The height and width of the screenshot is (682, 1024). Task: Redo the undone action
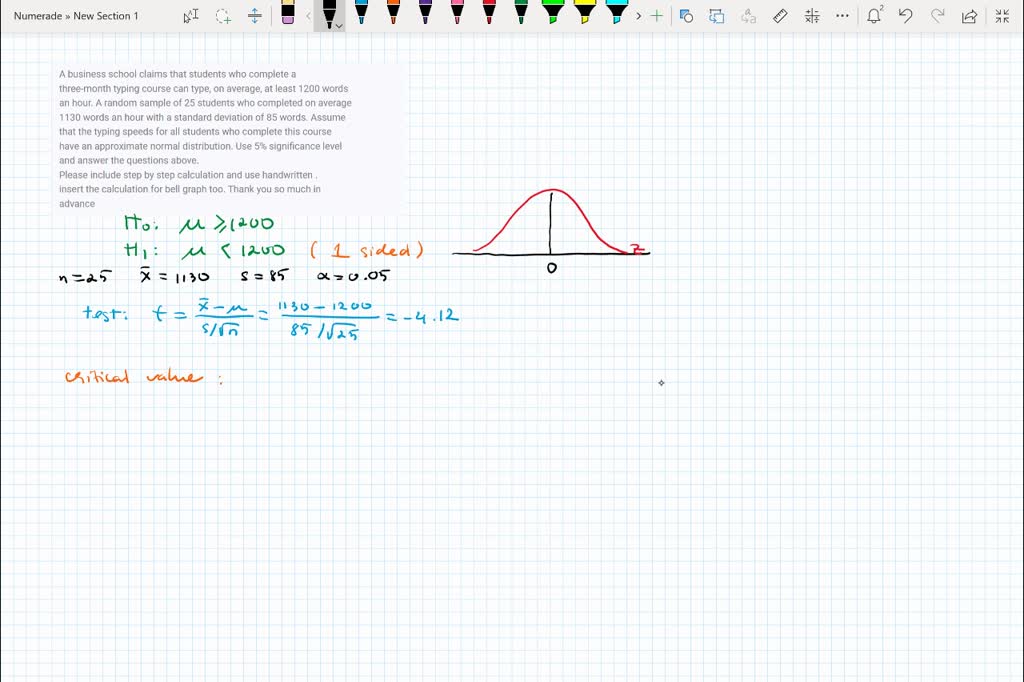[x=938, y=16]
